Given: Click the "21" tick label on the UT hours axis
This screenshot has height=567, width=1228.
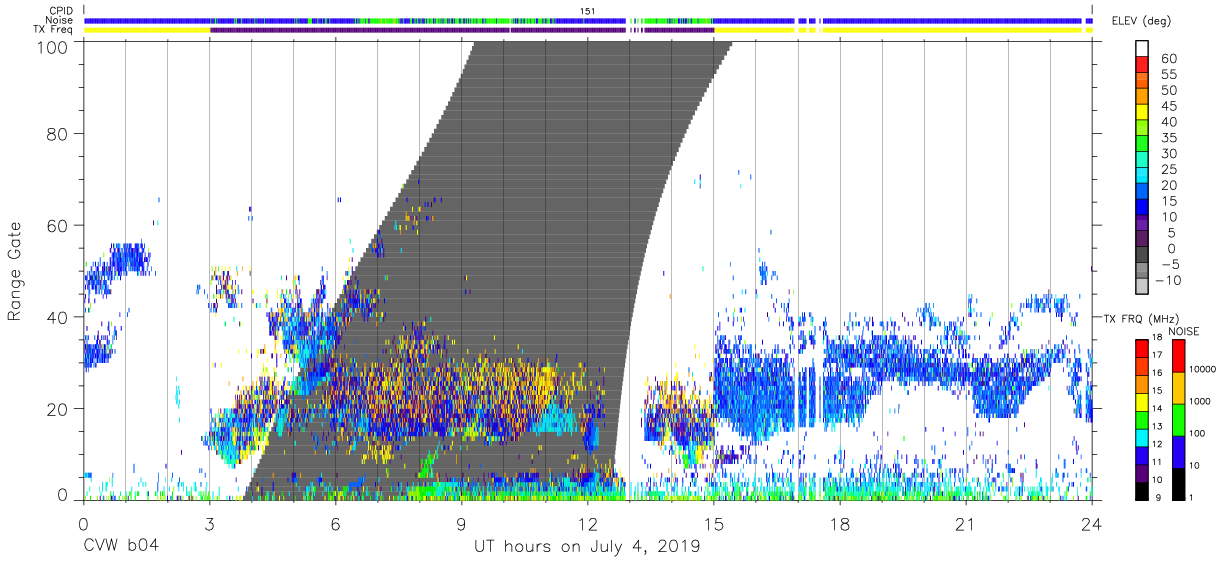Looking at the screenshot, I should point(966,524).
